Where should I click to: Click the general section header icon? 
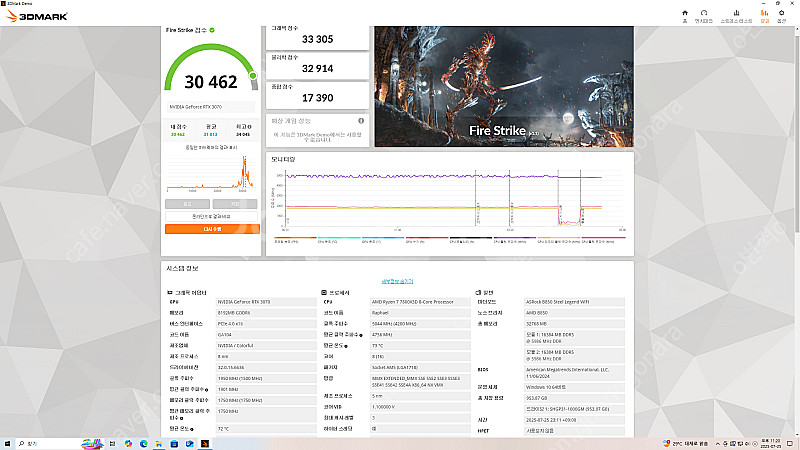(x=478, y=293)
